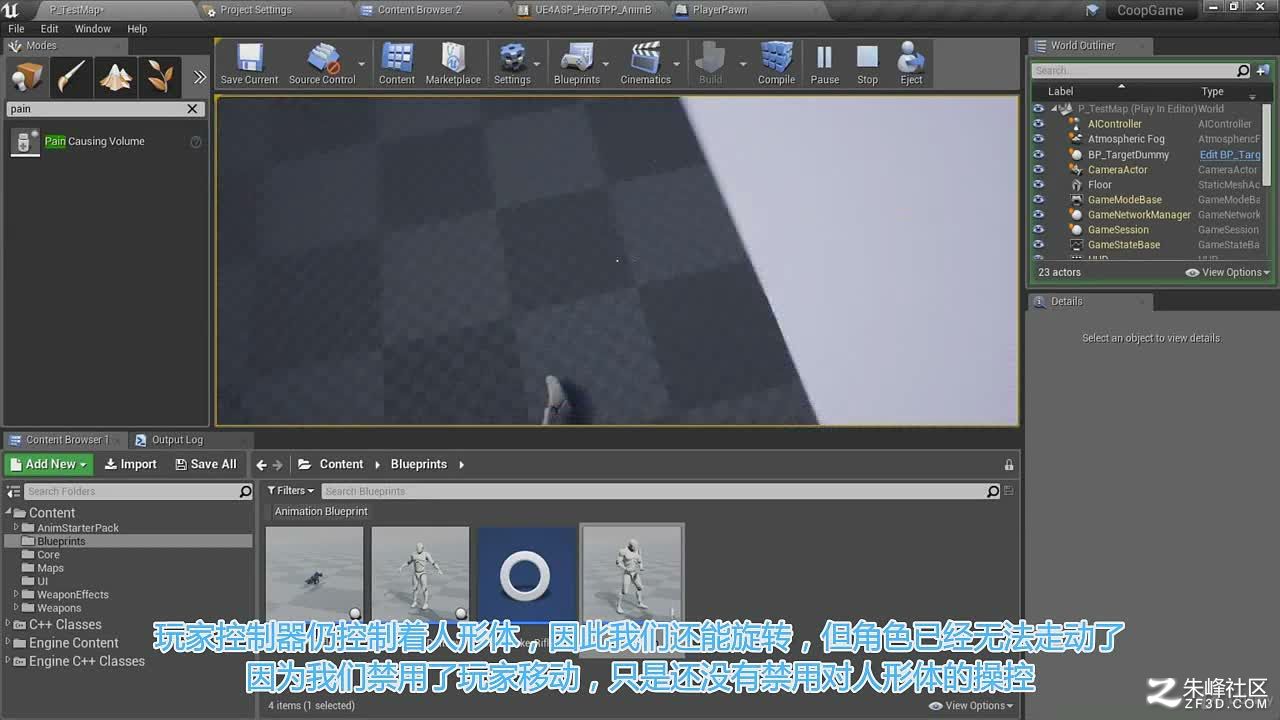Pause the play-in-editor session
1280x720 pixels.
tap(825, 63)
